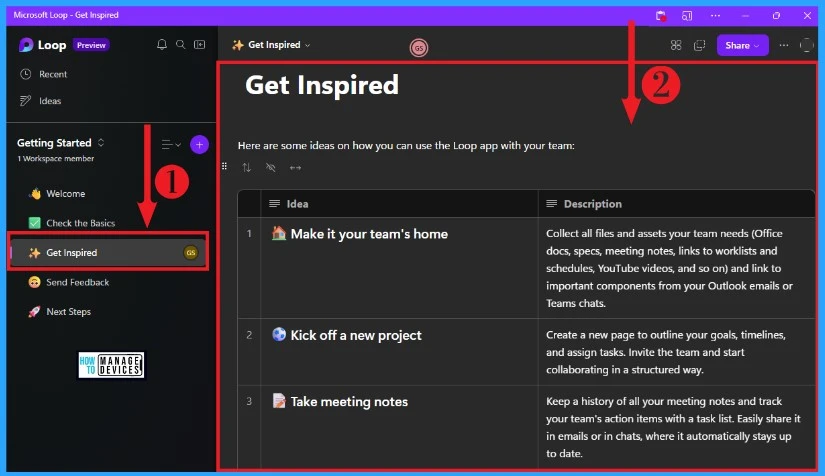Click the 1 Workspace member label
Viewport: 825px width, 476px height.
(56, 158)
